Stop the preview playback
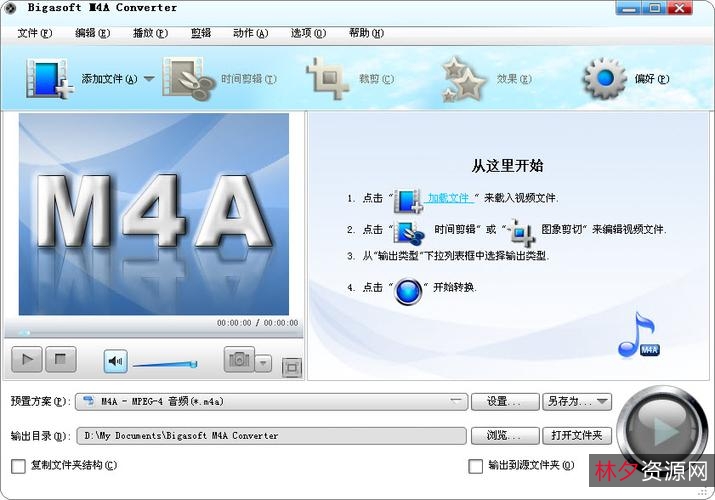 click(60, 359)
